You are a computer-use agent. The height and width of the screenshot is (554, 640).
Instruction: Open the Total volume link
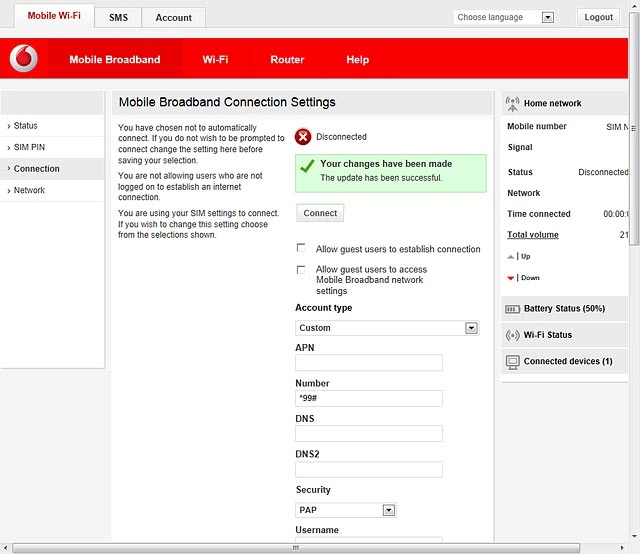coord(533,235)
